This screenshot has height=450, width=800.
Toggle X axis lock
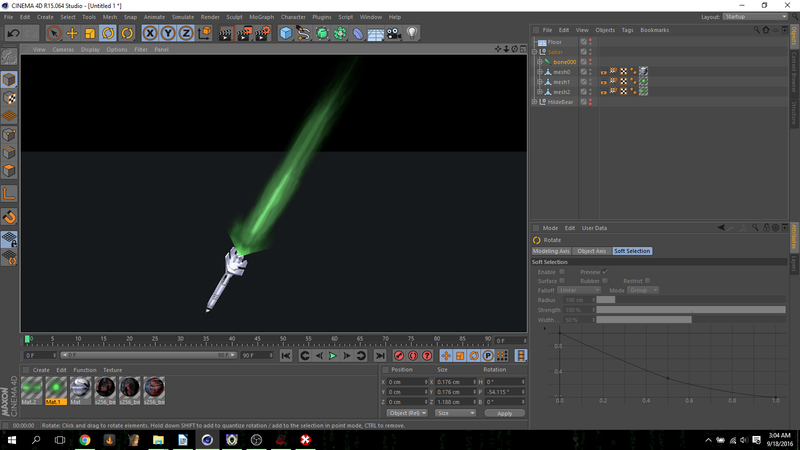point(149,34)
